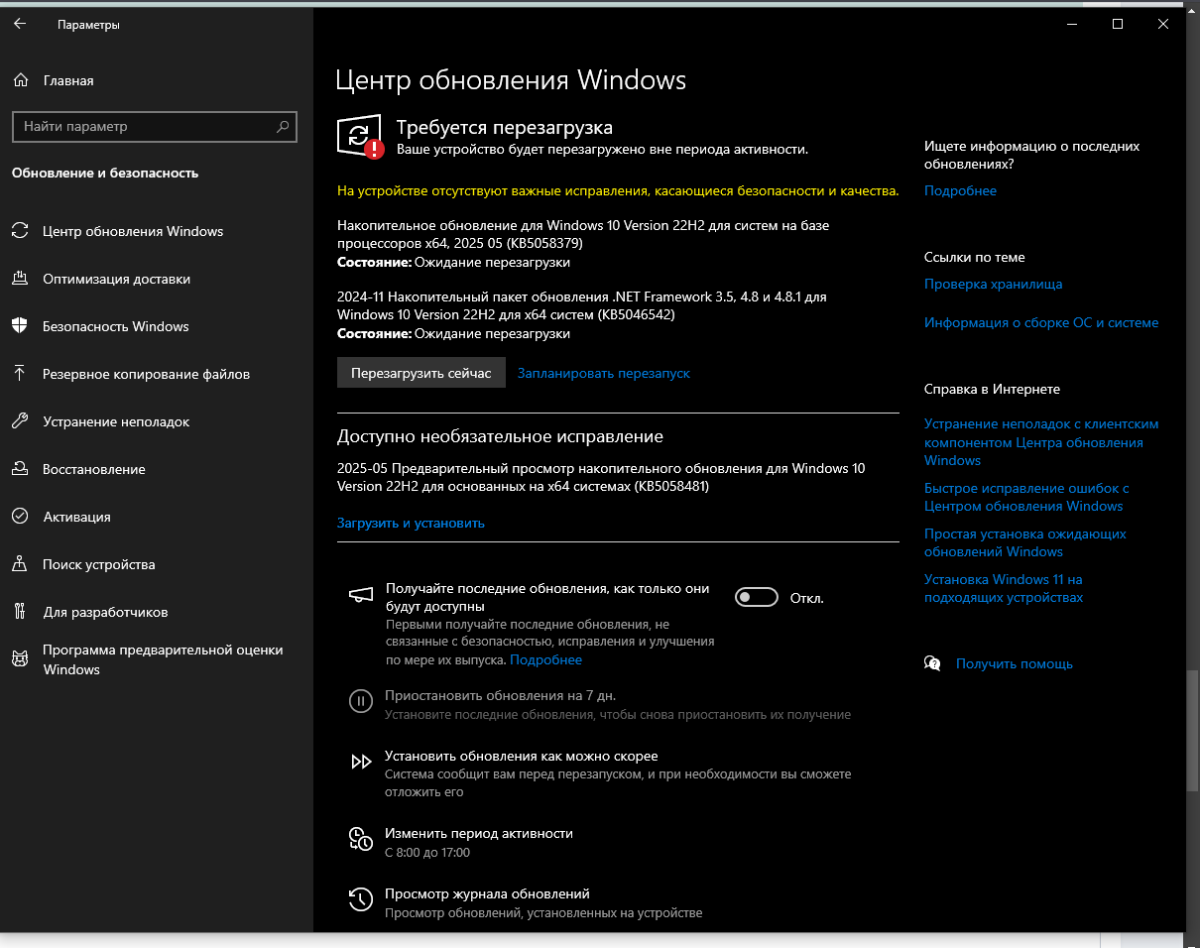The height and width of the screenshot is (948, 1200).
Task: Click the Find my device icon
Action: click(x=20, y=564)
